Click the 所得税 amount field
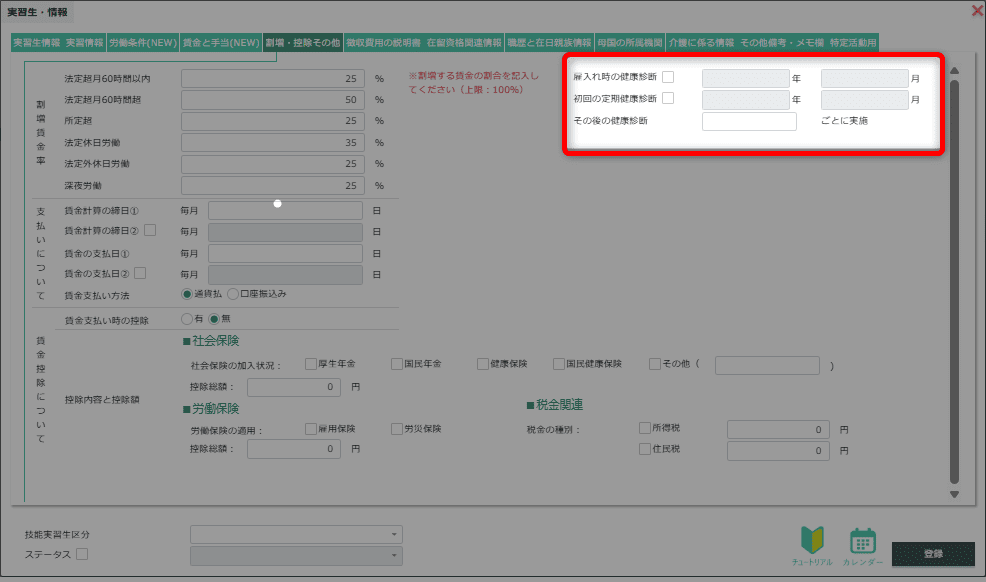 pos(778,429)
